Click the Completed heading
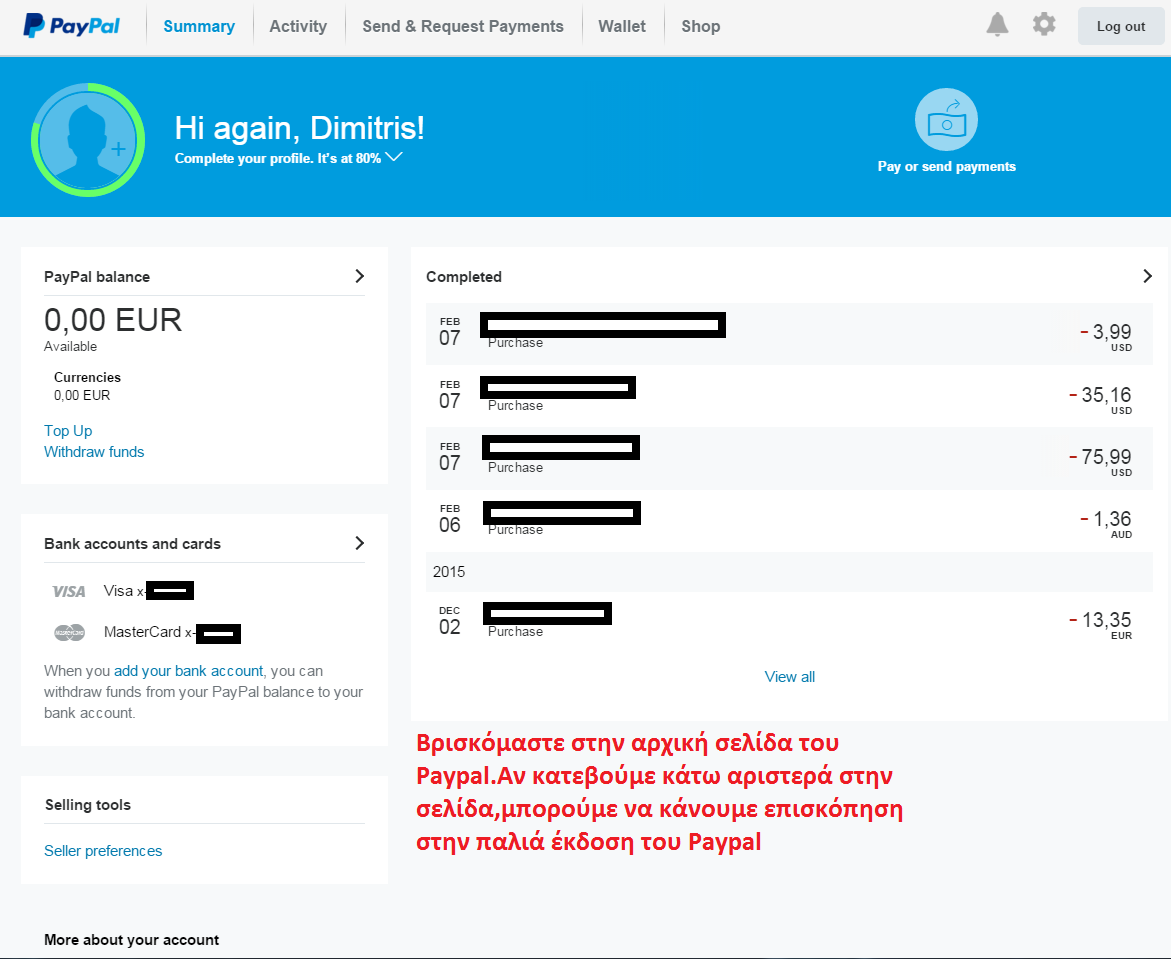 click(x=464, y=277)
